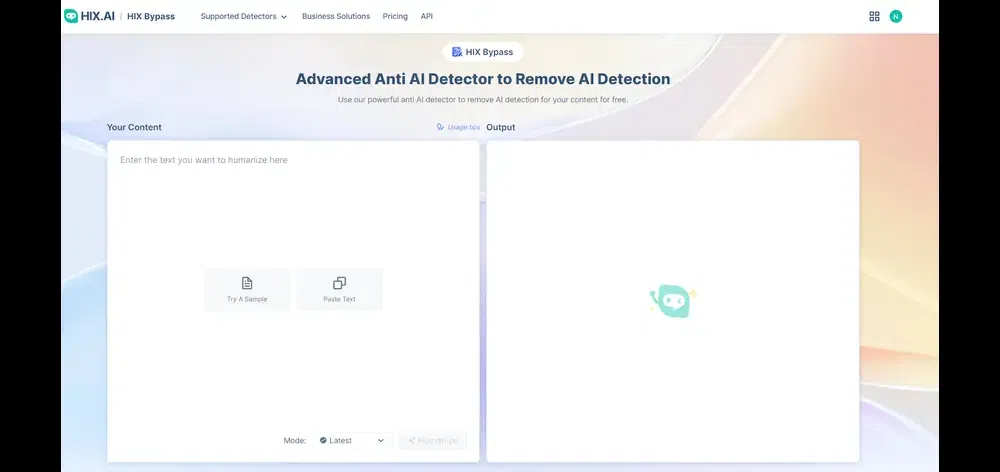The height and width of the screenshot is (472, 1000).
Task: Expand the Supported Detectors menu
Action: pos(244,17)
